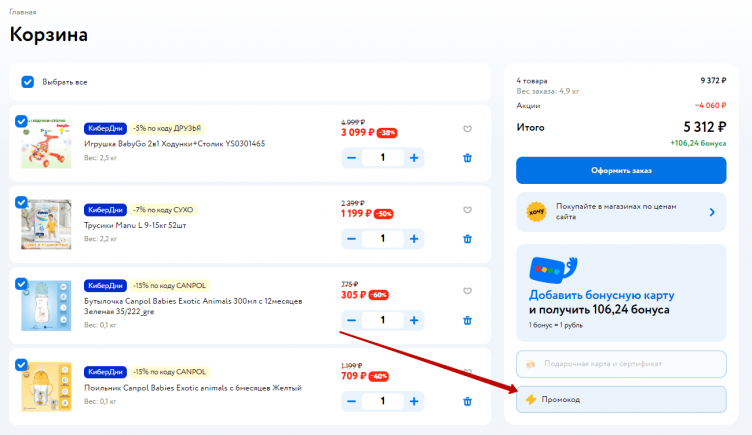The image size is (752, 435).
Task: Open the BabyGo walker product title link
Action: tap(175, 144)
